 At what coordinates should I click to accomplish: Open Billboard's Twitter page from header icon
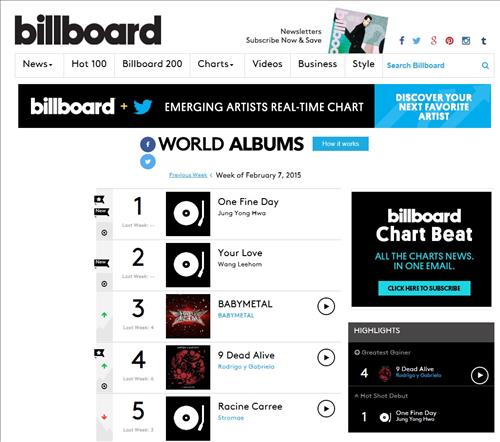pyautogui.click(x=416, y=41)
